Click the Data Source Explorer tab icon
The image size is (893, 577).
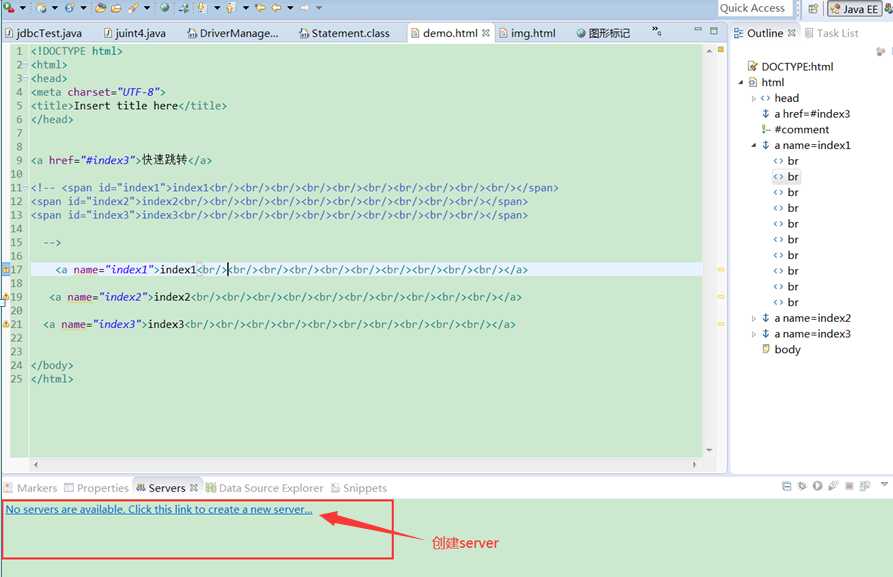click(x=210, y=488)
